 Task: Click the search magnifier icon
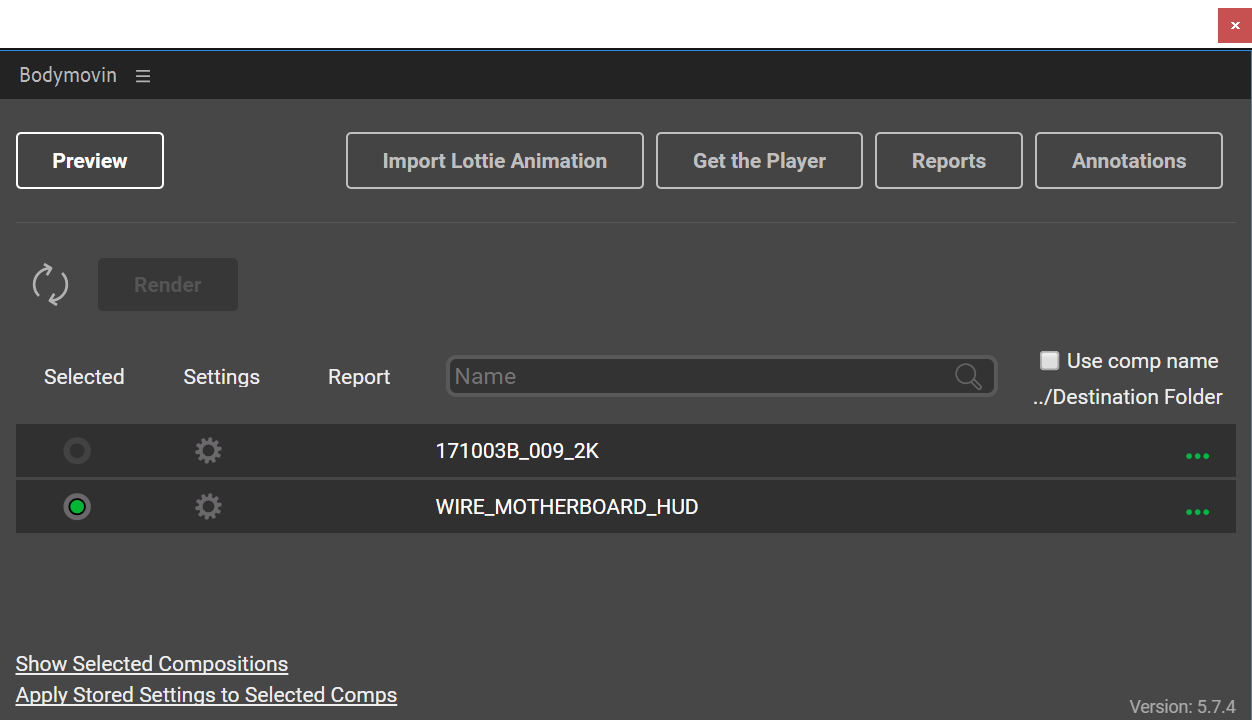(x=968, y=376)
